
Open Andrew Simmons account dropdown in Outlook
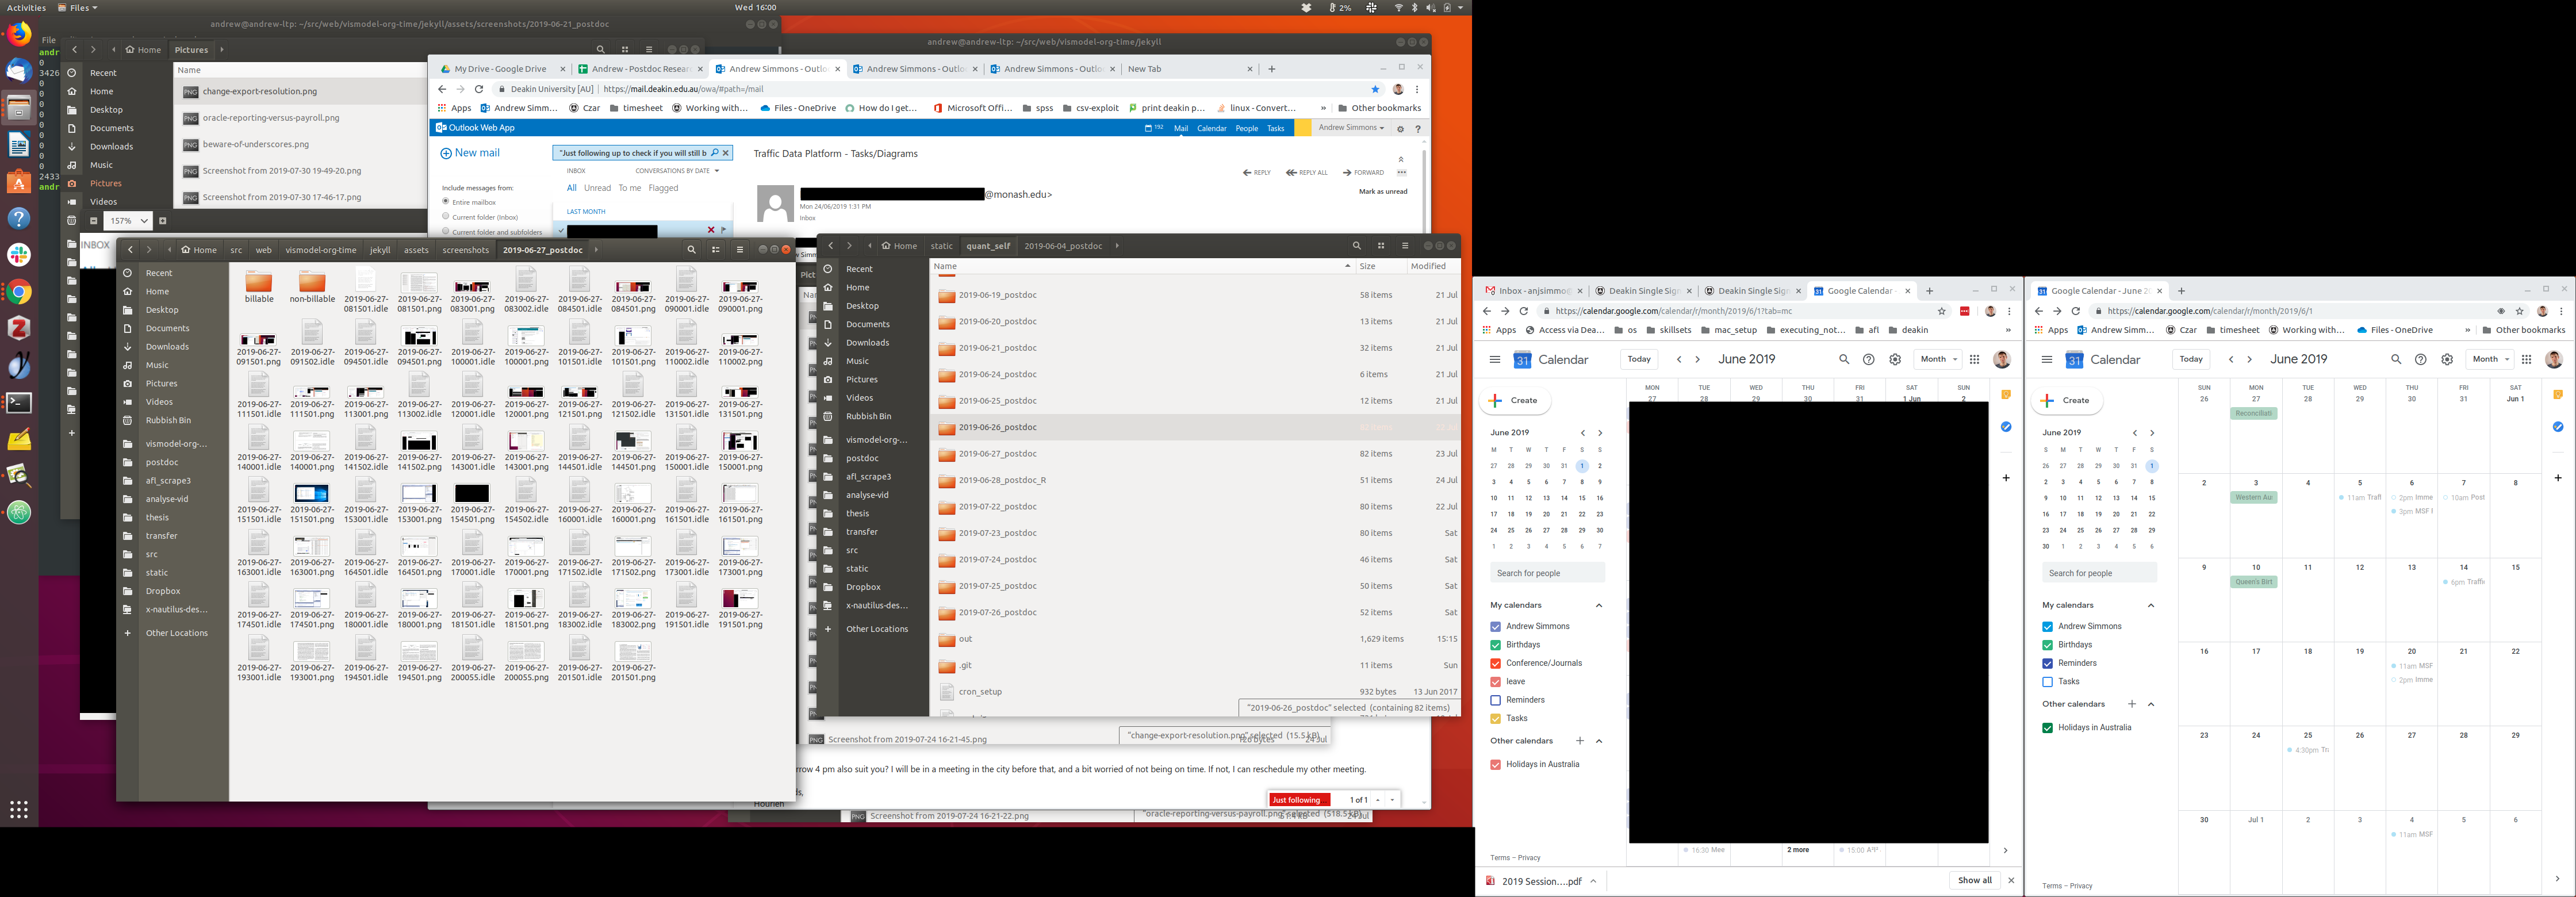pos(1351,128)
